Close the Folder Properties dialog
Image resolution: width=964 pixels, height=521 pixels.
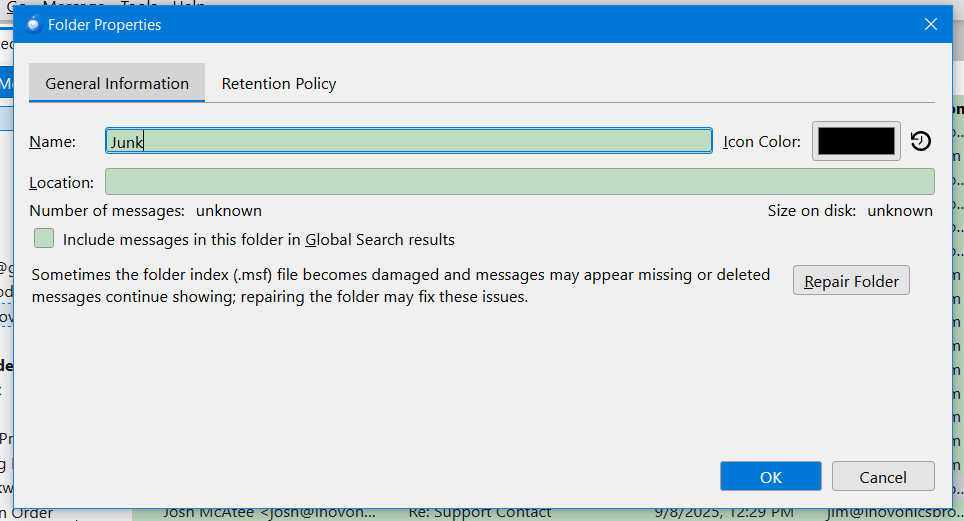pyautogui.click(x=931, y=24)
